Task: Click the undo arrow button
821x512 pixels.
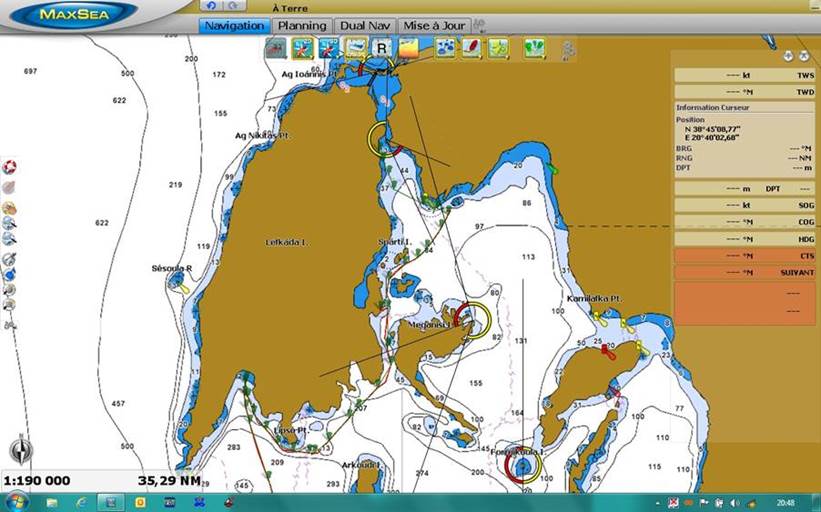Action: tap(210, 6)
